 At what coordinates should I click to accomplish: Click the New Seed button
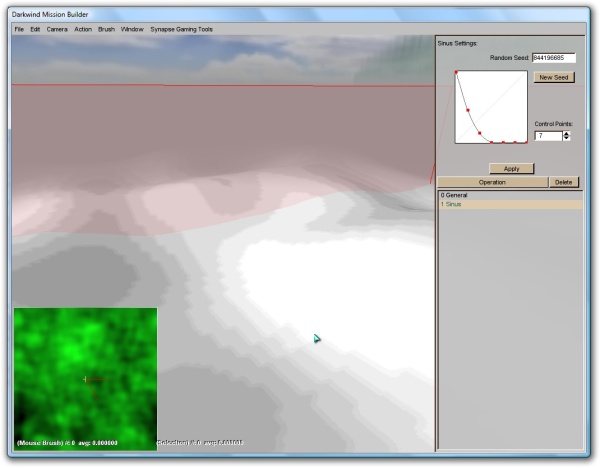(x=553, y=77)
